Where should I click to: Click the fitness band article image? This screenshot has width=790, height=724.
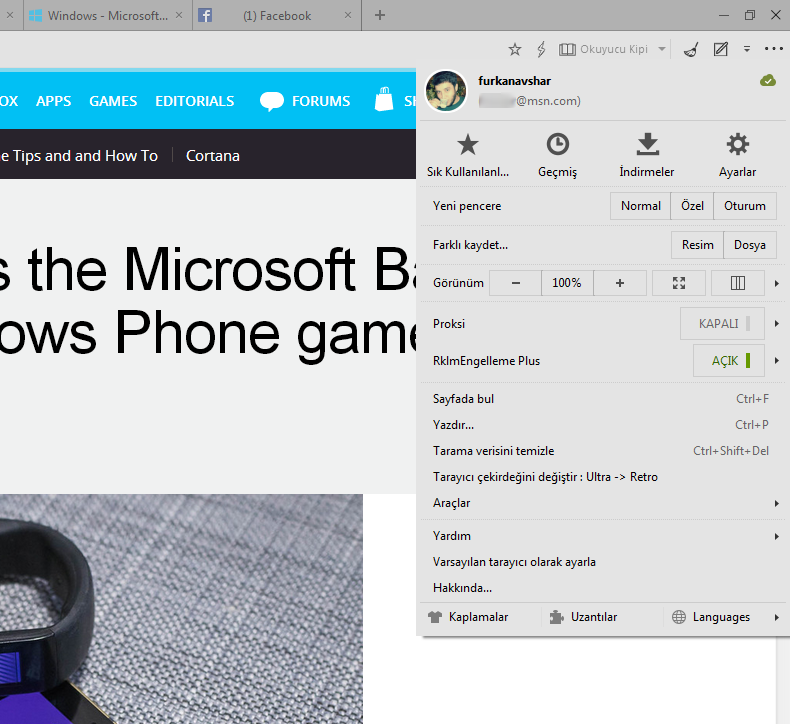point(181,609)
